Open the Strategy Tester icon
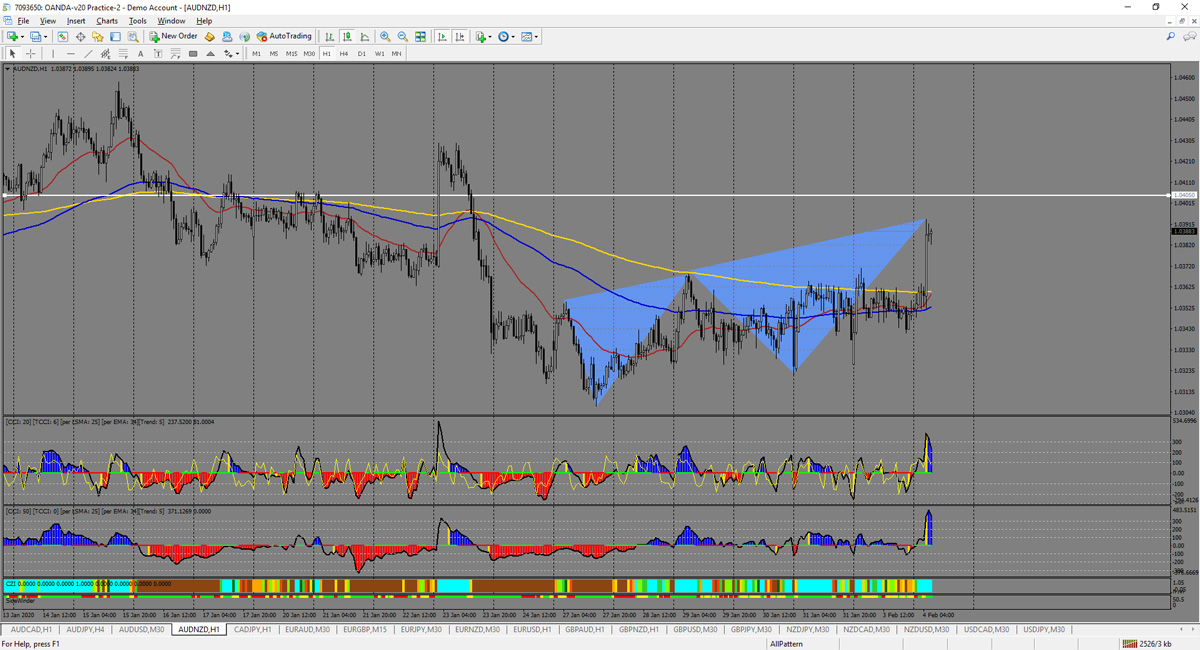1200x650 pixels. click(132, 37)
